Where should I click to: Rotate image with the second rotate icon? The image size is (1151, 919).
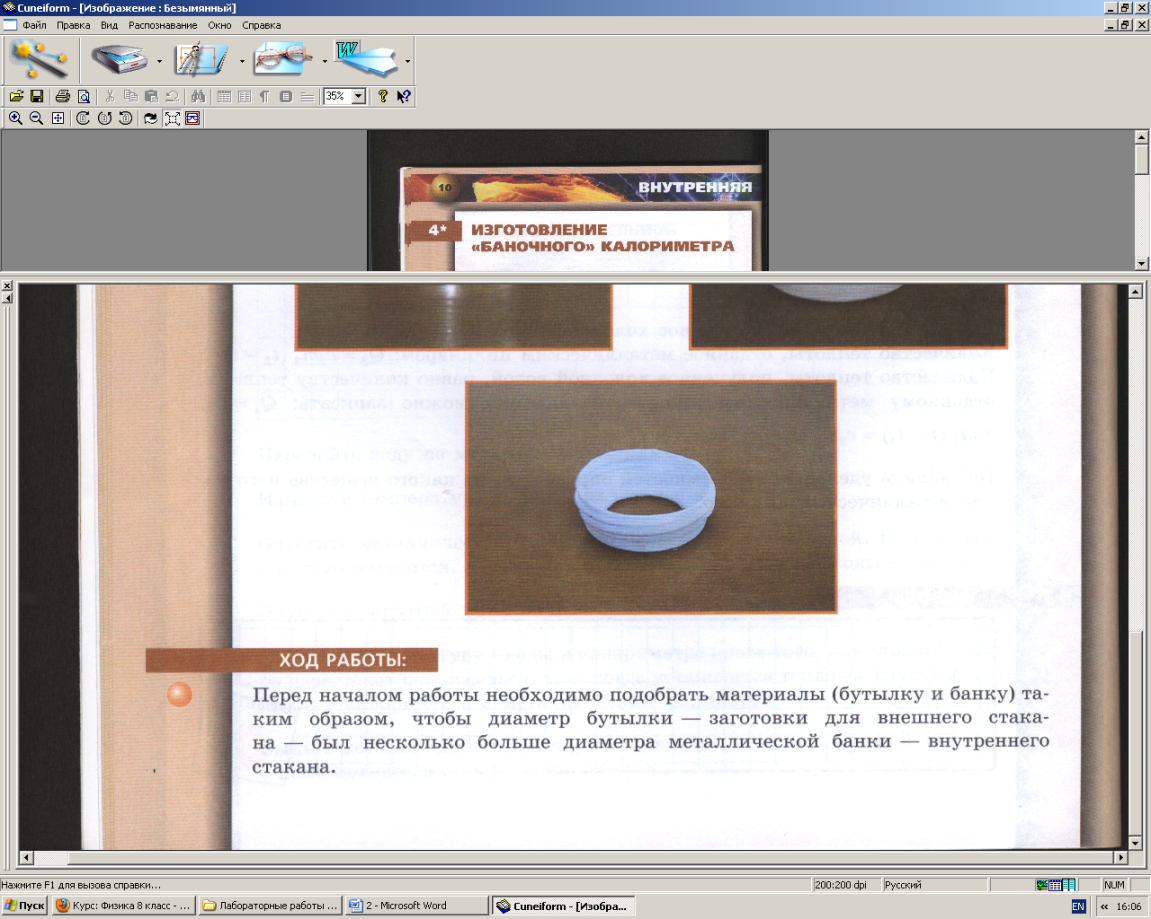(x=104, y=118)
